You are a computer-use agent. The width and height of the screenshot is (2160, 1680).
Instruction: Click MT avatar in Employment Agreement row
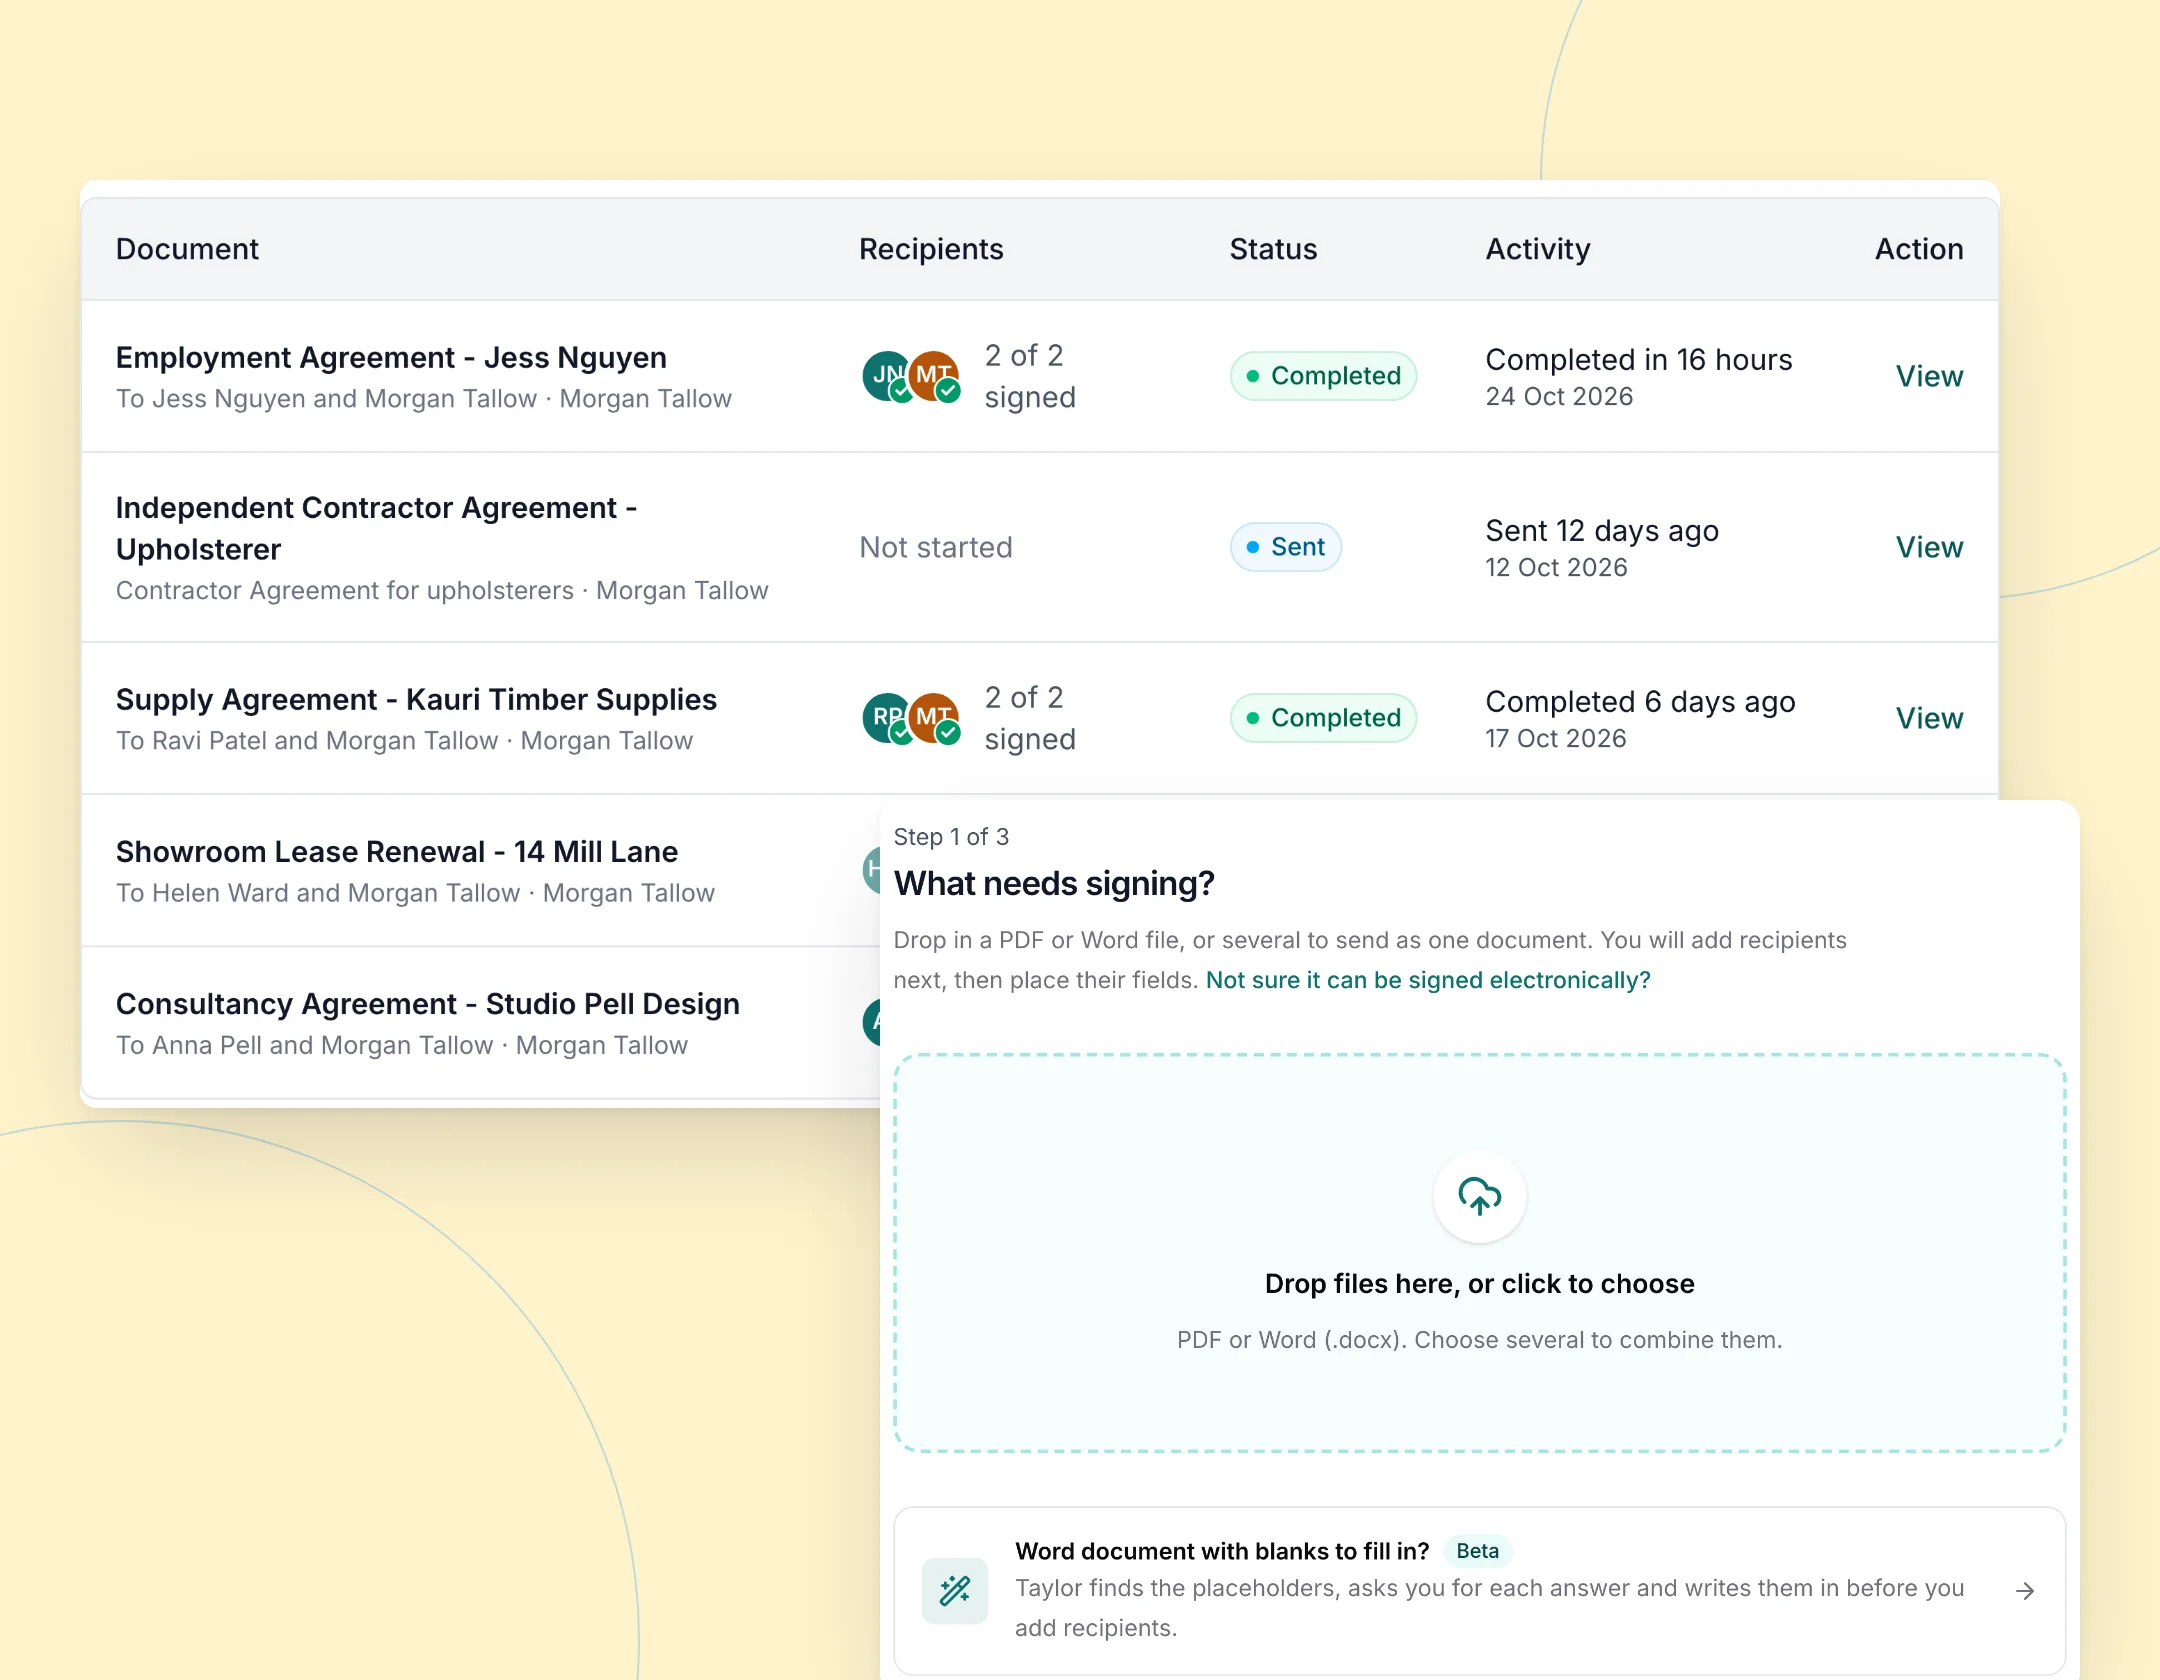pyautogui.click(x=934, y=376)
